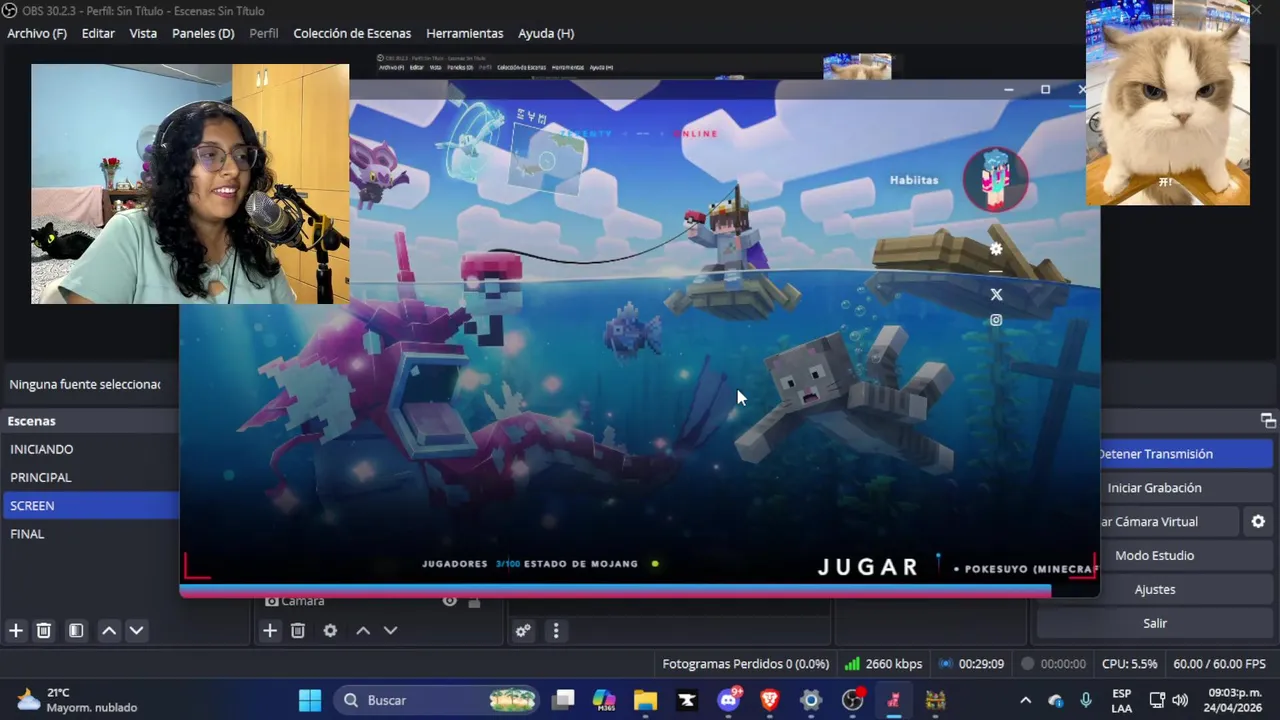Screen dimensions: 1280x720
Task: Open the Instagram link in launcher
Action: pyautogui.click(x=996, y=320)
